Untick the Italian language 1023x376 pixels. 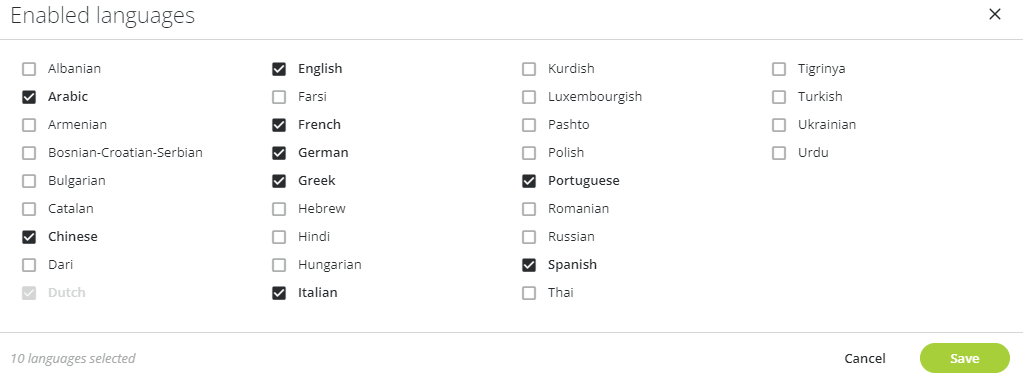pyautogui.click(x=279, y=293)
